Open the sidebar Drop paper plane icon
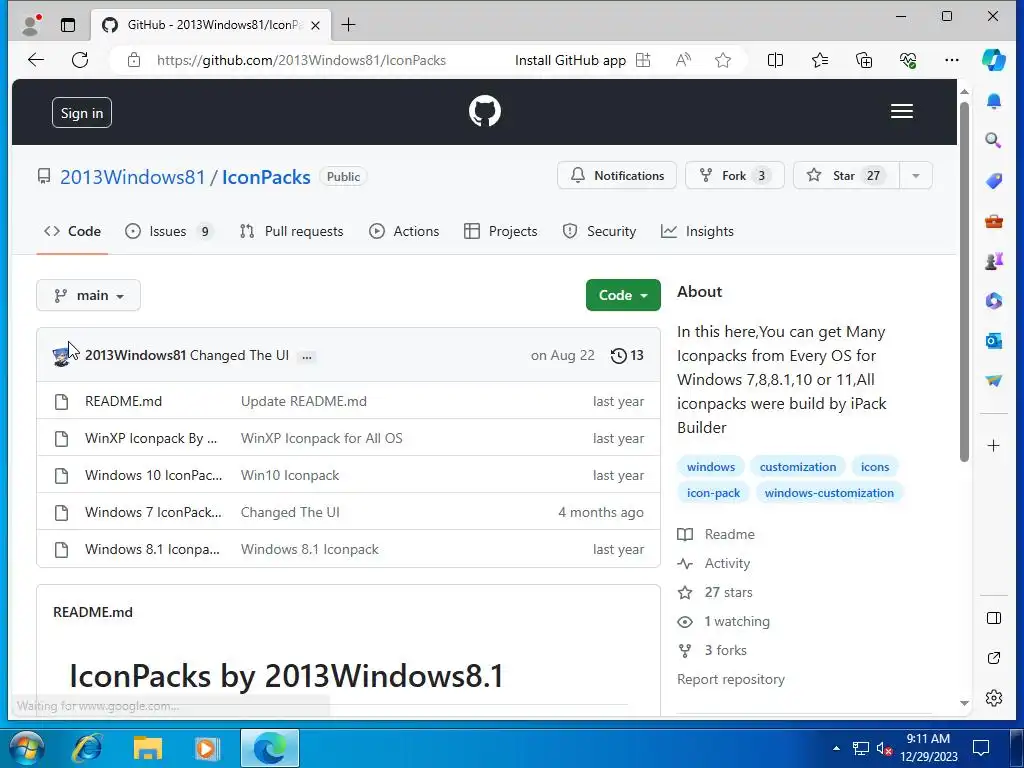The width and height of the screenshot is (1024, 768). coord(993,380)
